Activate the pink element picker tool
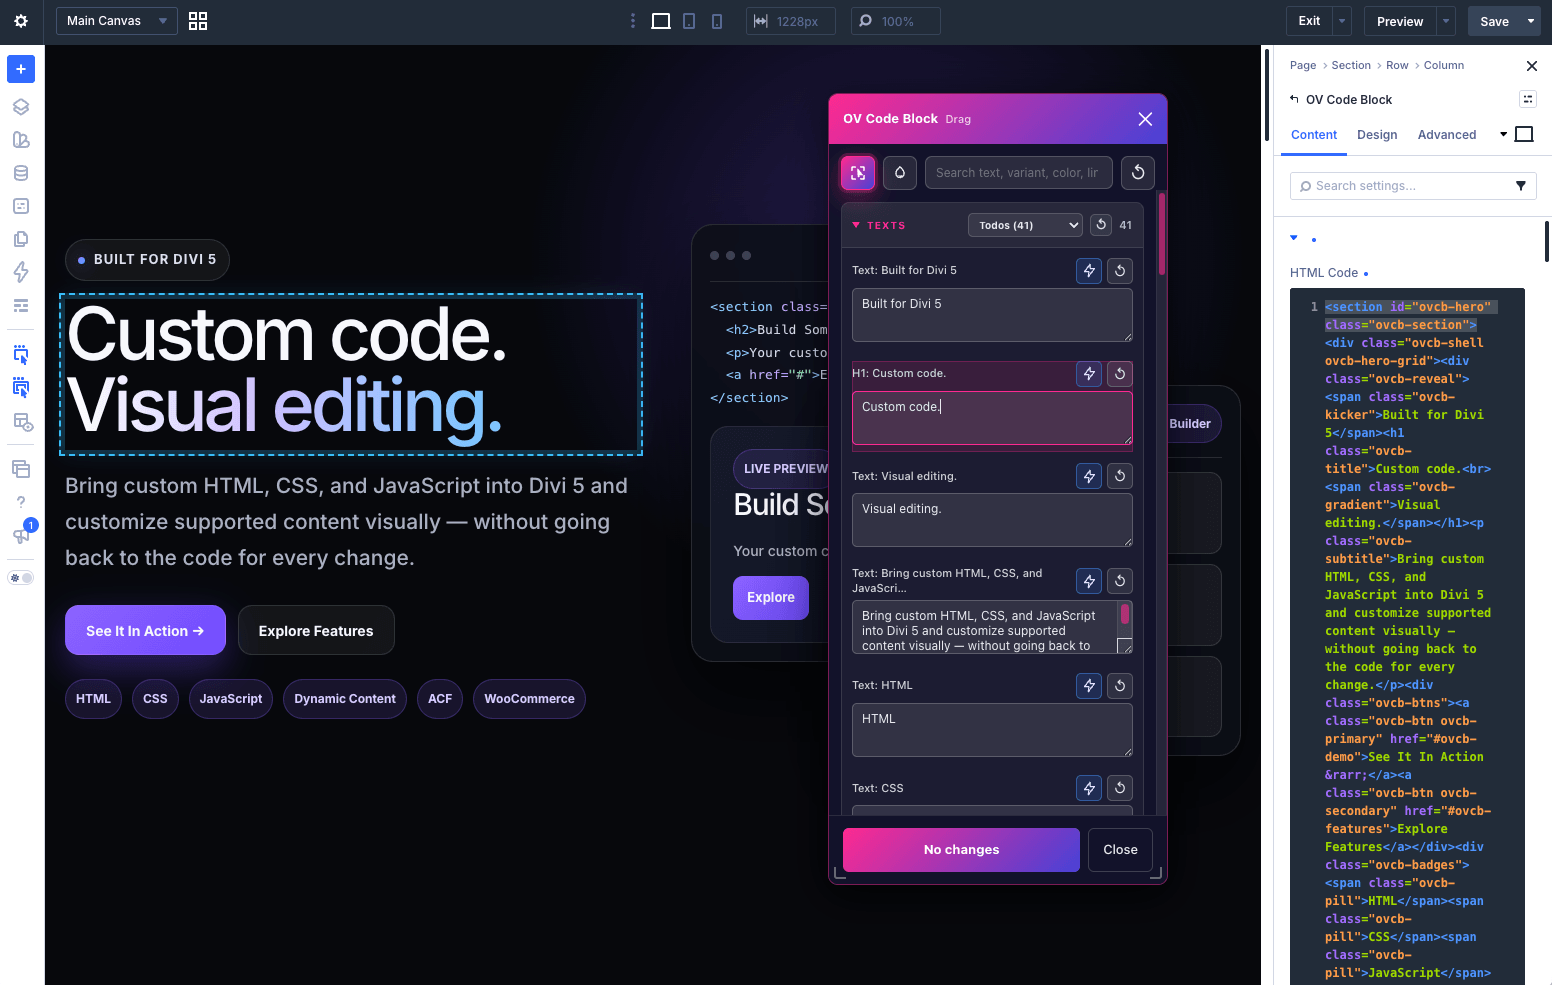1552x985 pixels. click(x=858, y=173)
